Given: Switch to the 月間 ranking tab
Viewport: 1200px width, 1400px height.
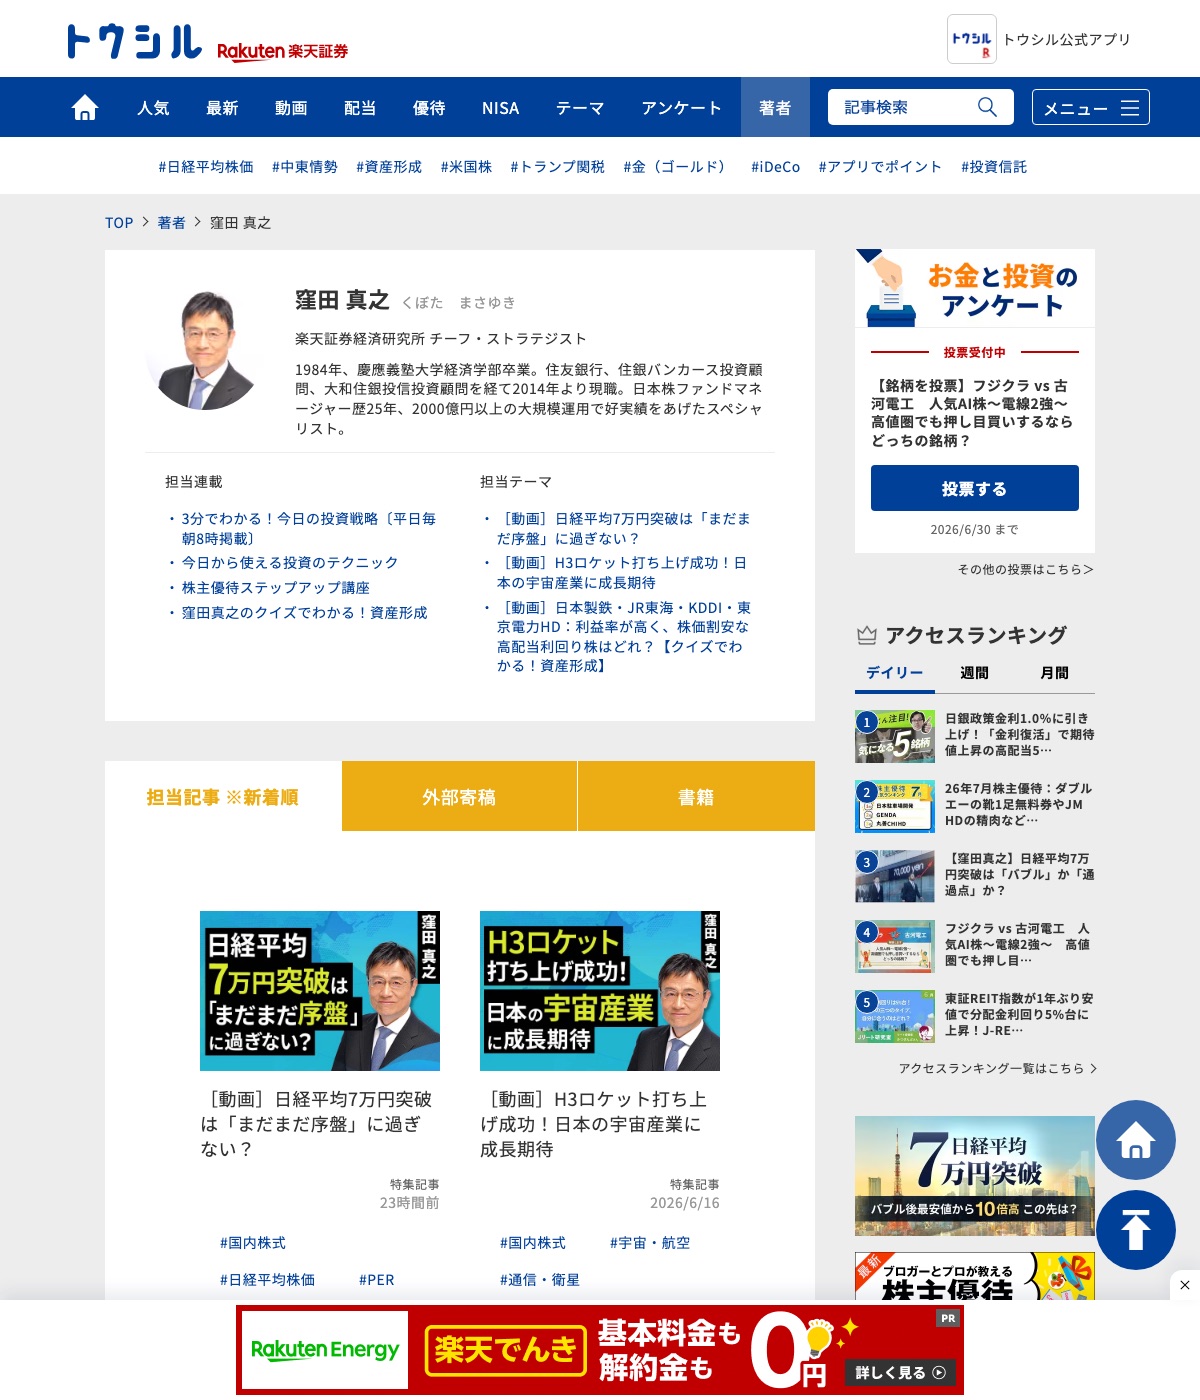Looking at the screenshot, I should 1055,673.
